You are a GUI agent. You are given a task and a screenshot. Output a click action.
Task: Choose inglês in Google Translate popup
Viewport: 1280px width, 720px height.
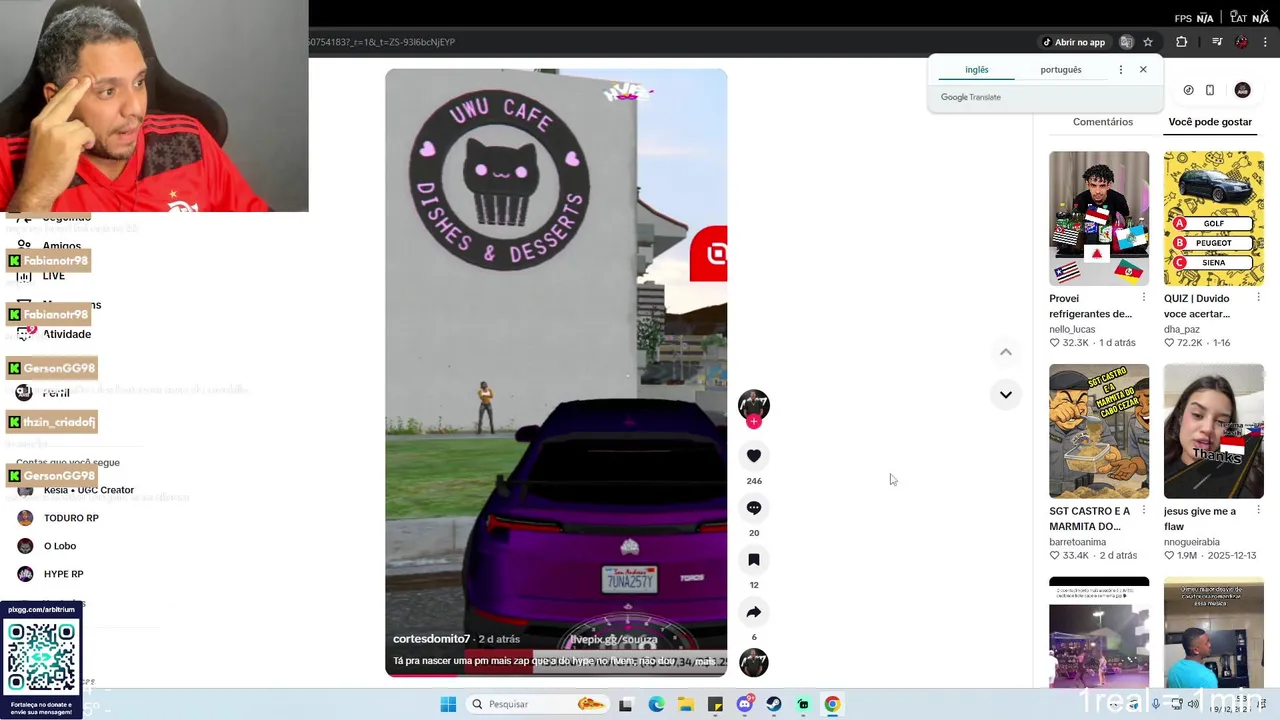tap(977, 70)
